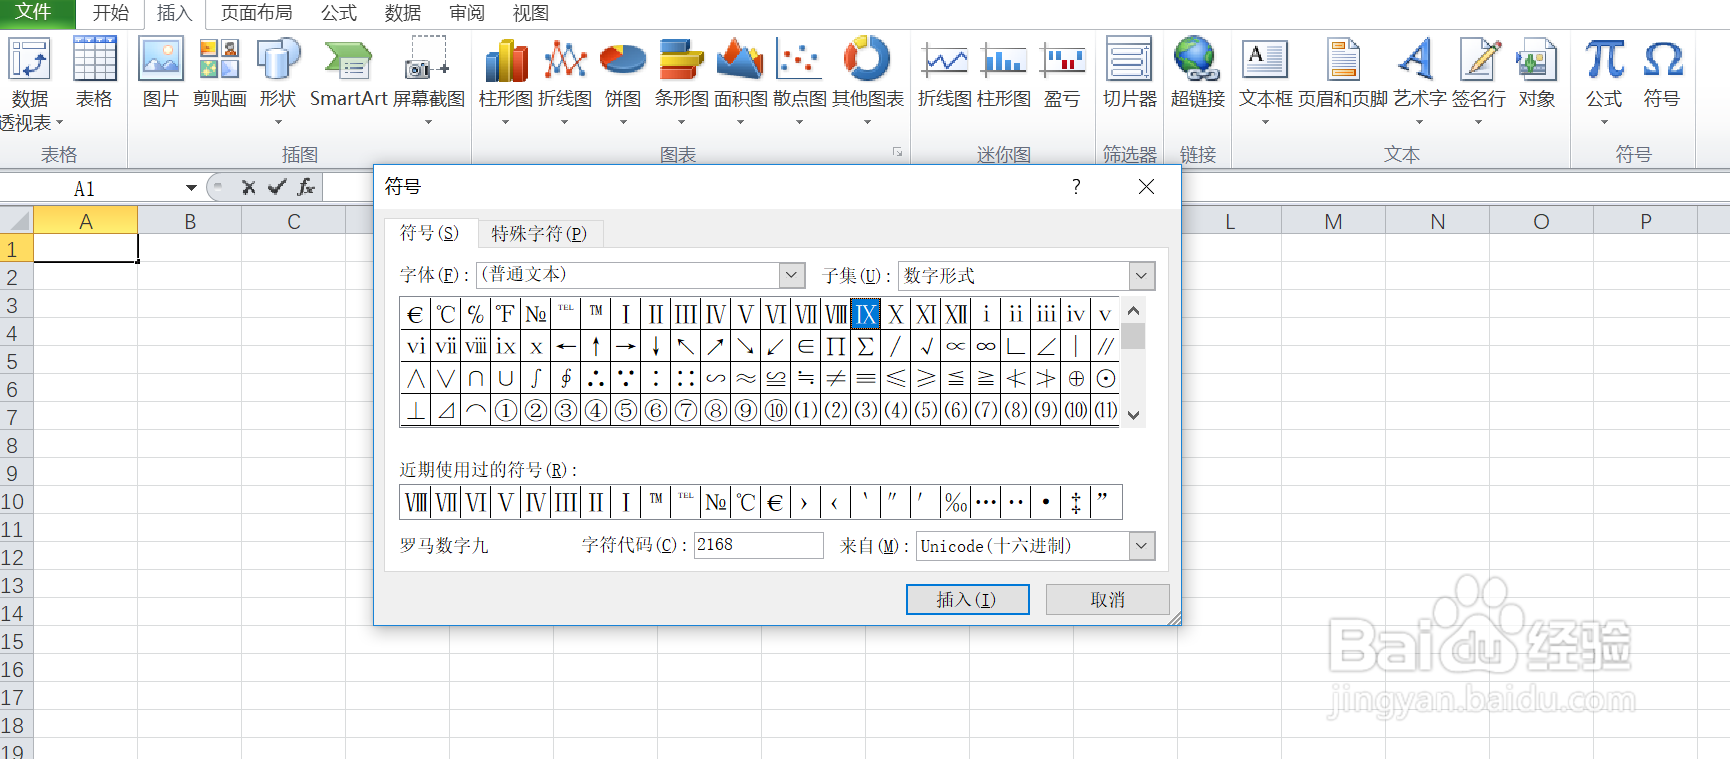Select the € symbol in the main grid
The height and width of the screenshot is (759, 1730).
pyautogui.click(x=416, y=314)
